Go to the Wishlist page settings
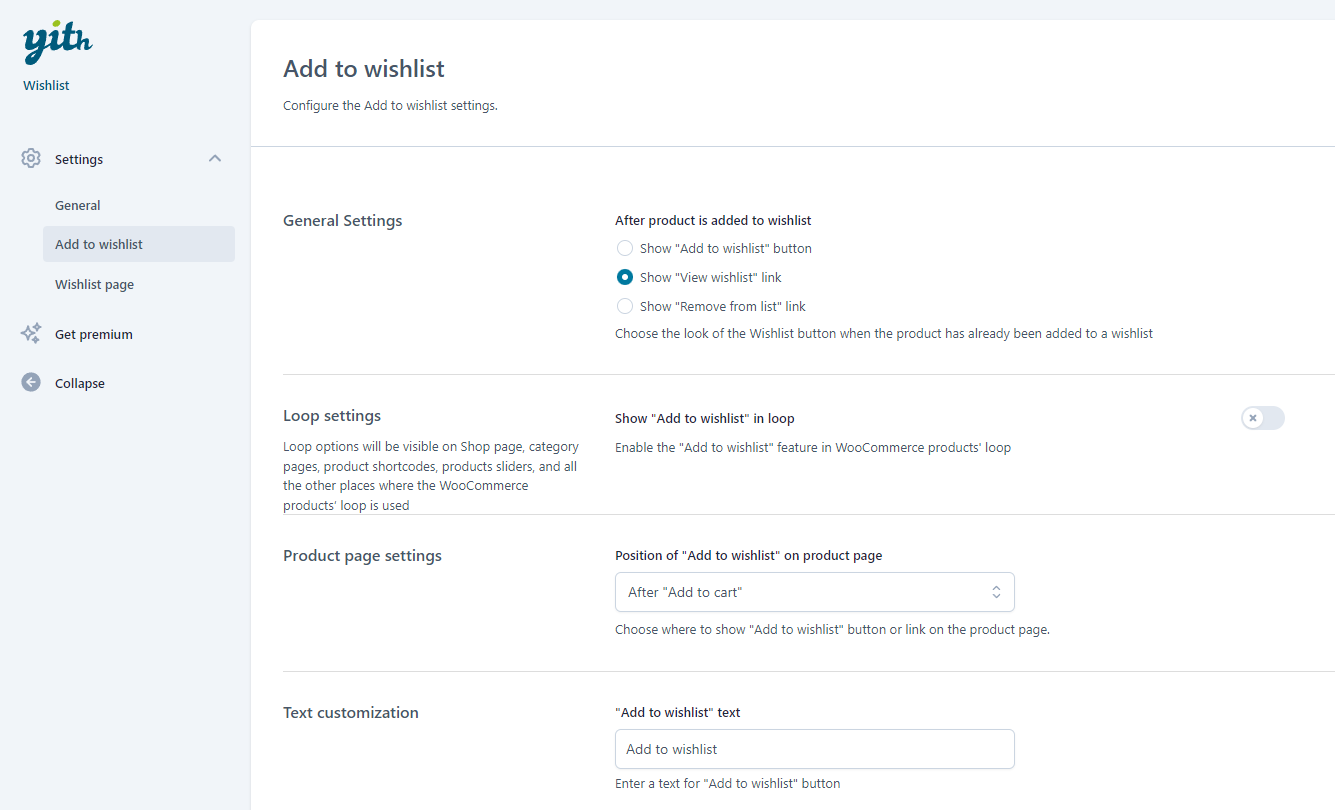Viewport: 1335px width, 810px height. click(94, 284)
